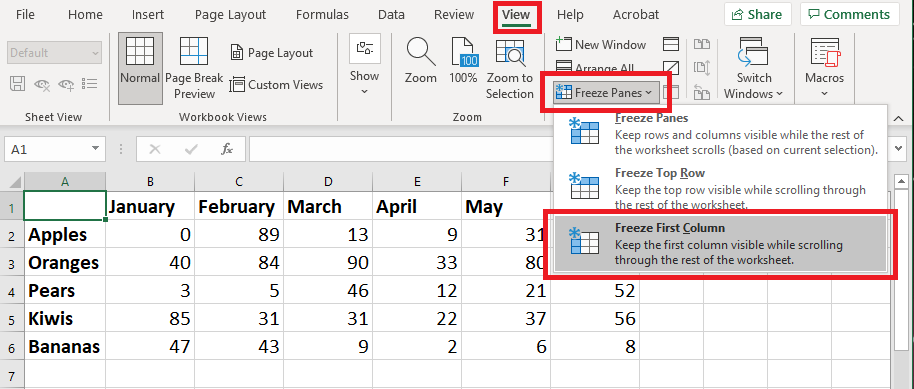Switch to the Data tab
The width and height of the screenshot is (914, 389).
point(391,15)
